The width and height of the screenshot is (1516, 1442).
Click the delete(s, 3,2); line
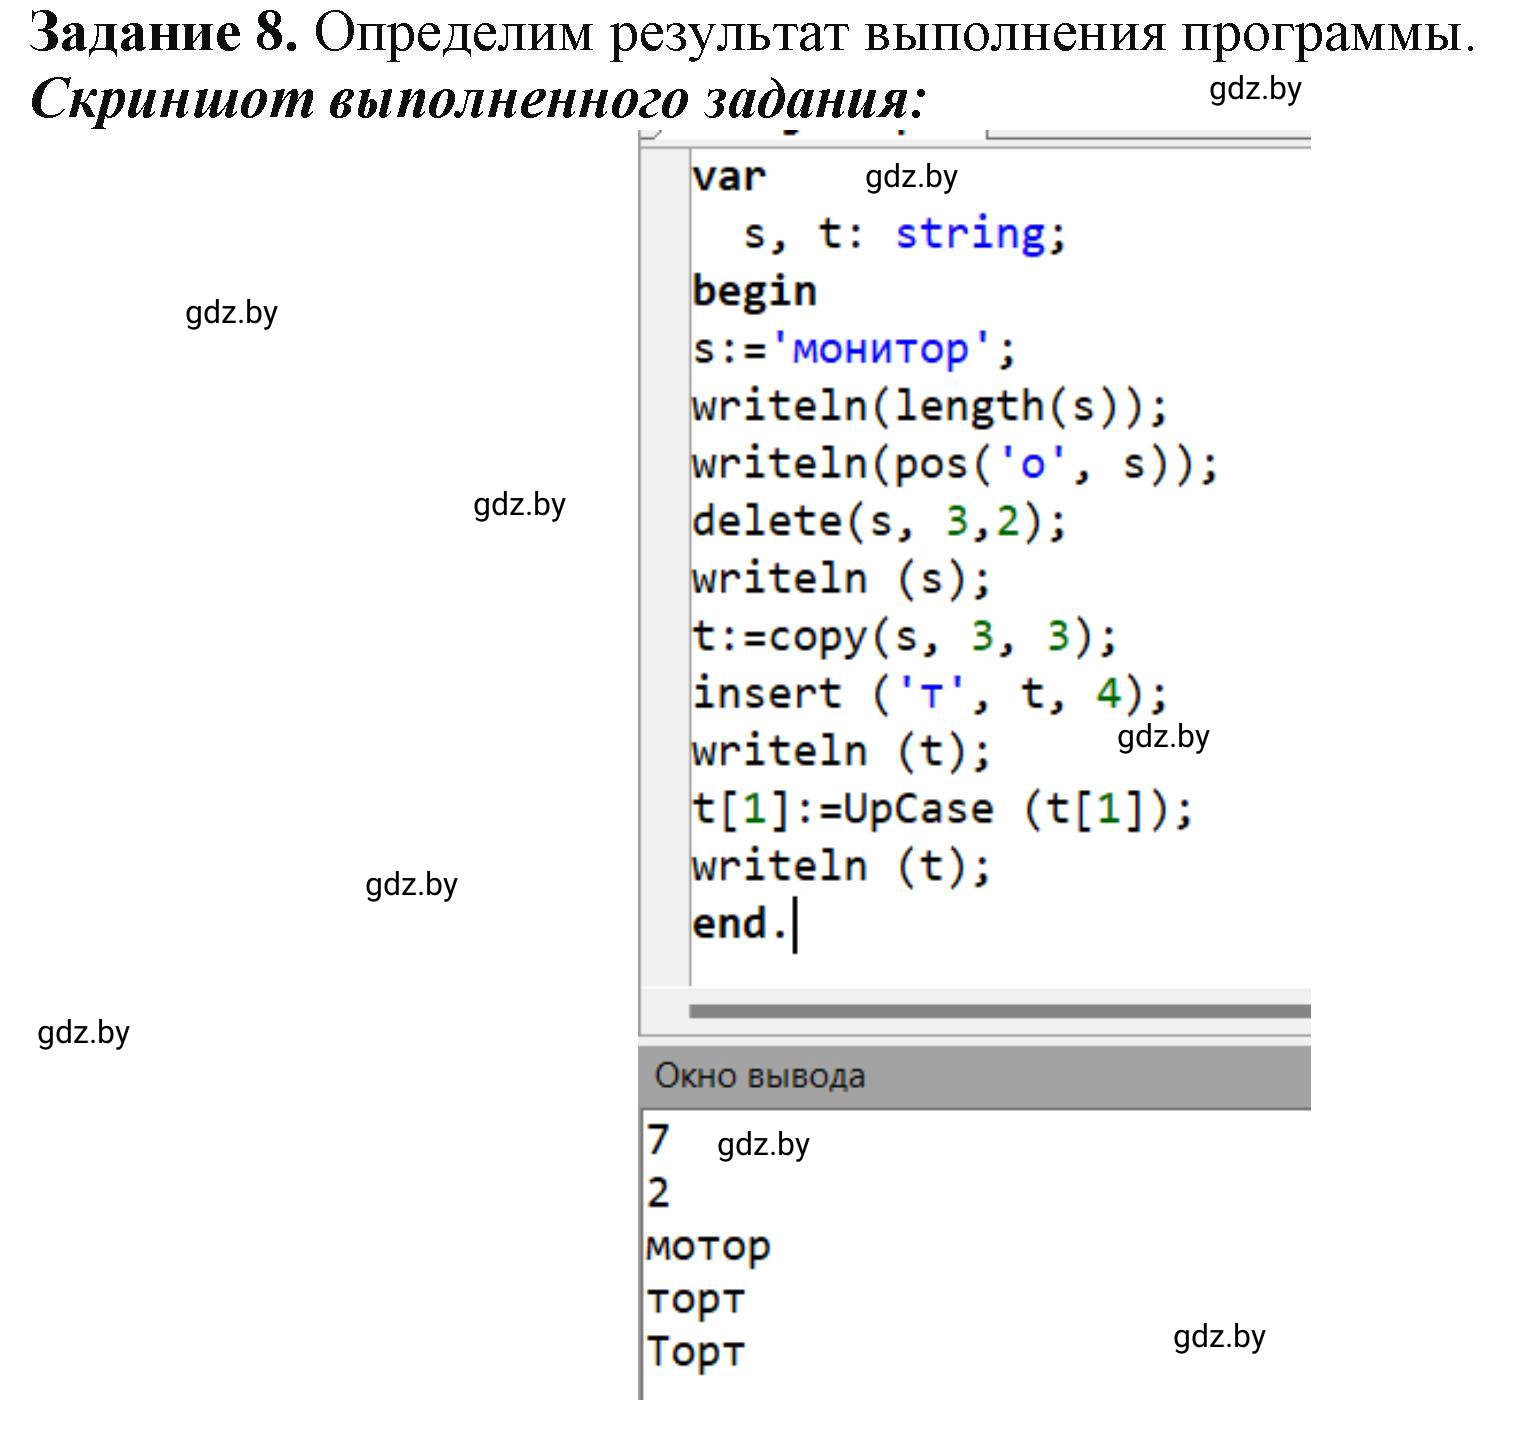pos(880,521)
